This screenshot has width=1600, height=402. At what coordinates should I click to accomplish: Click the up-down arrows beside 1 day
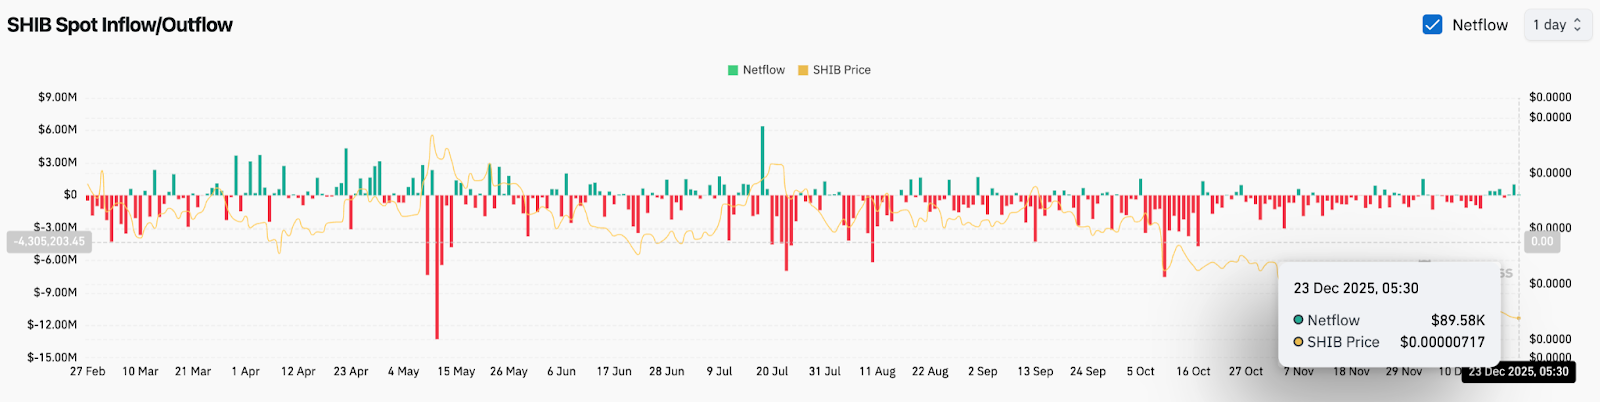[x=1577, y=25]
